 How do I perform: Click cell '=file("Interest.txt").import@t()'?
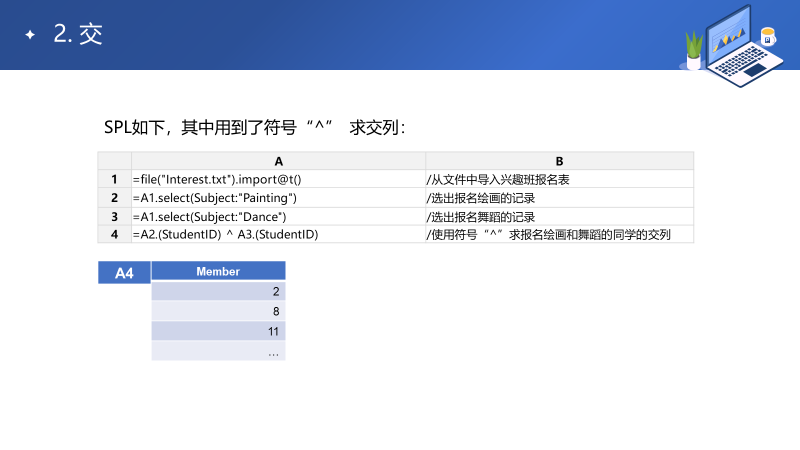[279, 179]
